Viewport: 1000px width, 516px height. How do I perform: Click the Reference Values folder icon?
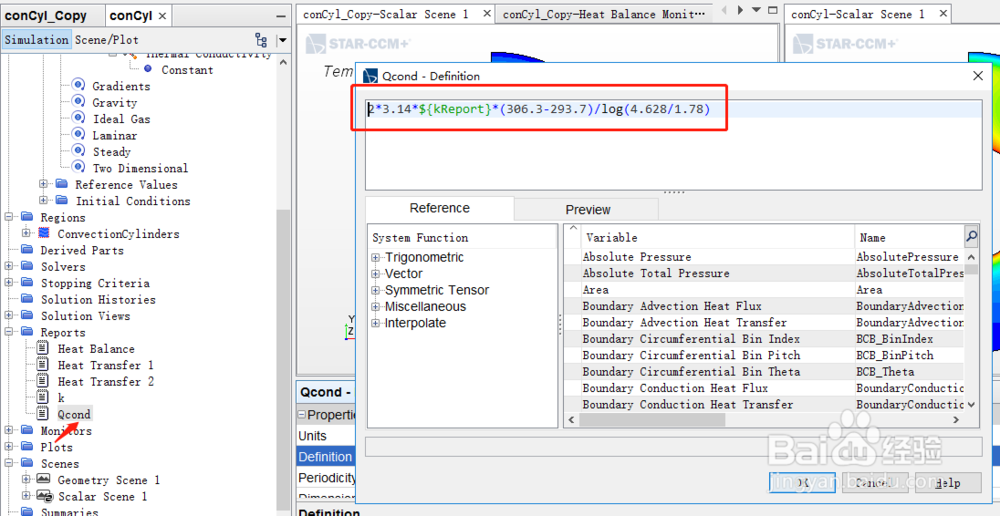61,184
